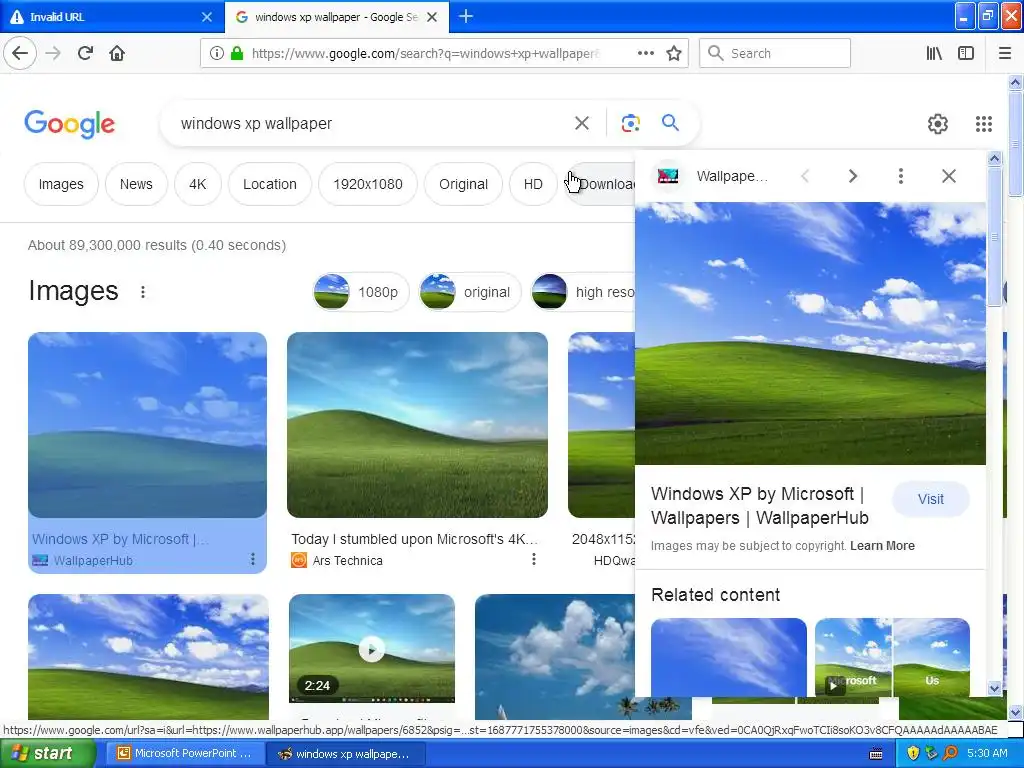Clear the Google search box text

pos(581,123)
